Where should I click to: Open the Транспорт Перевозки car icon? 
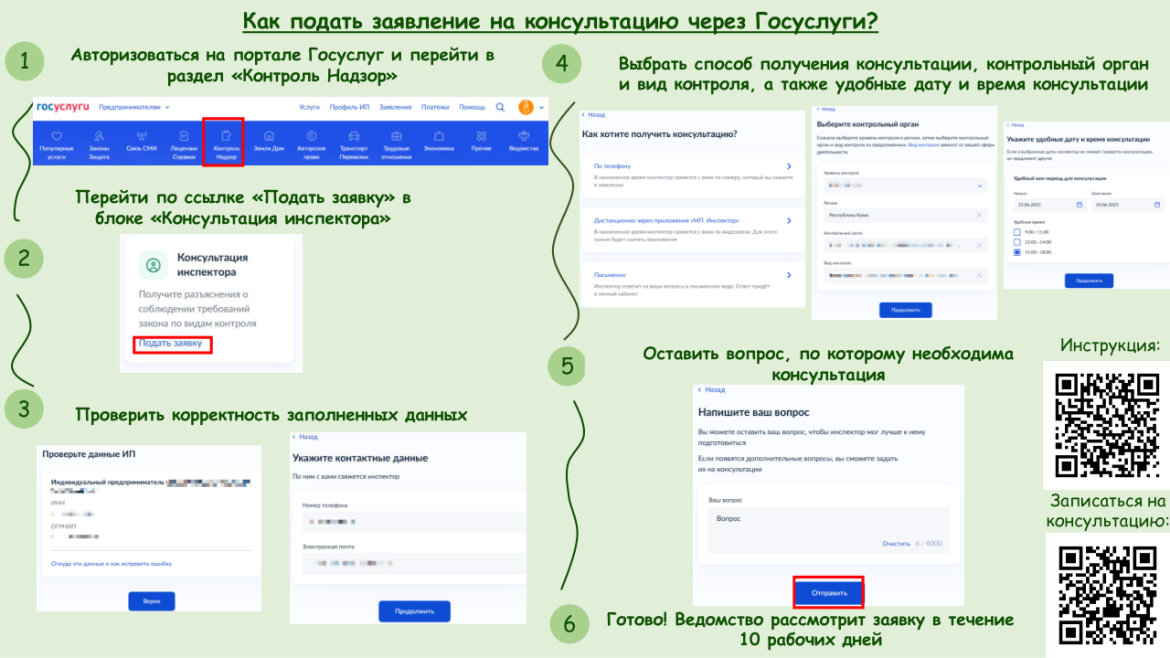(354, 137)
